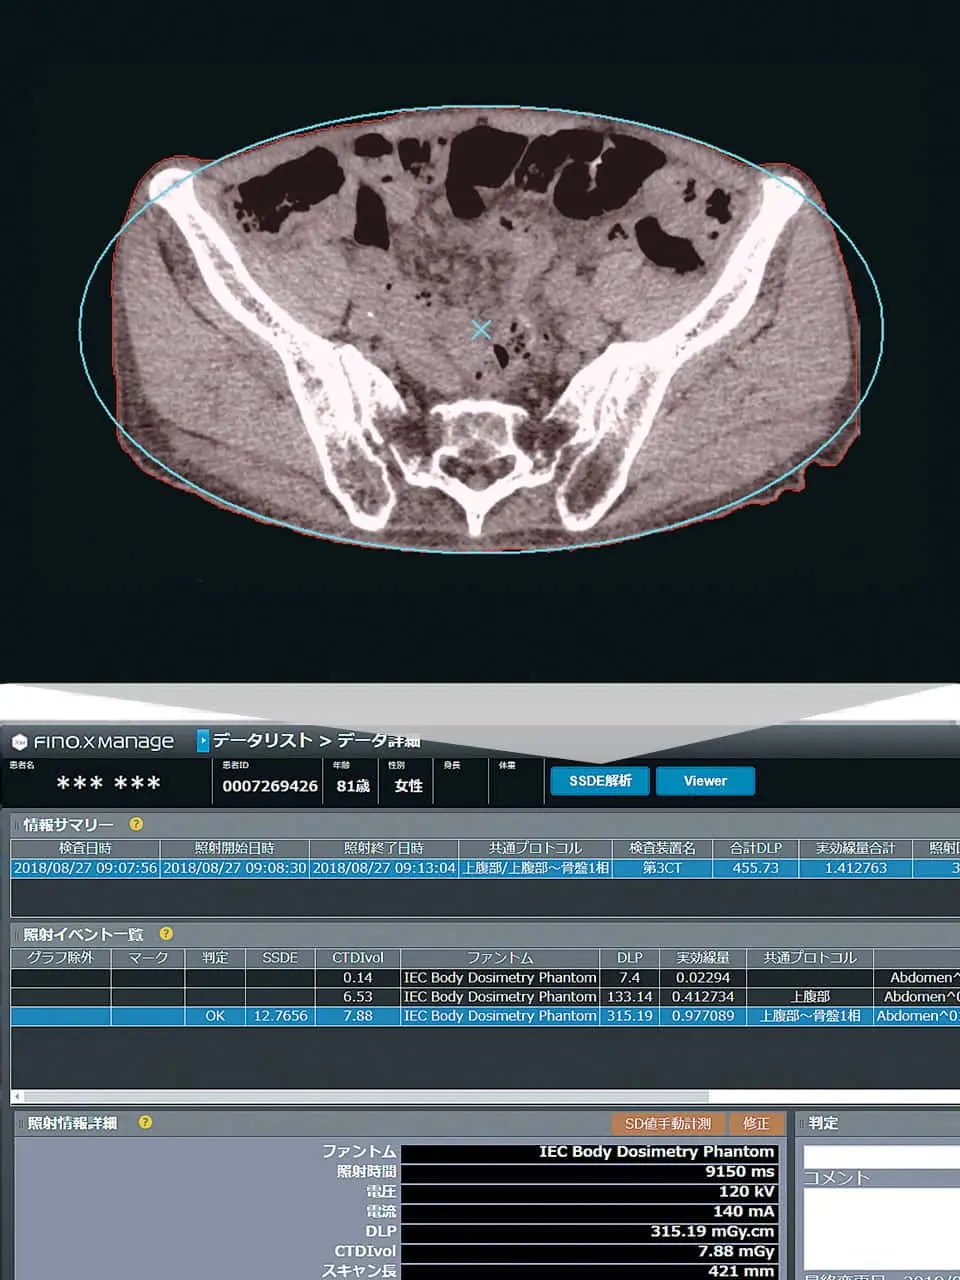Collapse the 照射イベント一覧 panel header
Screen dimensions: 960x1280
[x=16, y=934]
